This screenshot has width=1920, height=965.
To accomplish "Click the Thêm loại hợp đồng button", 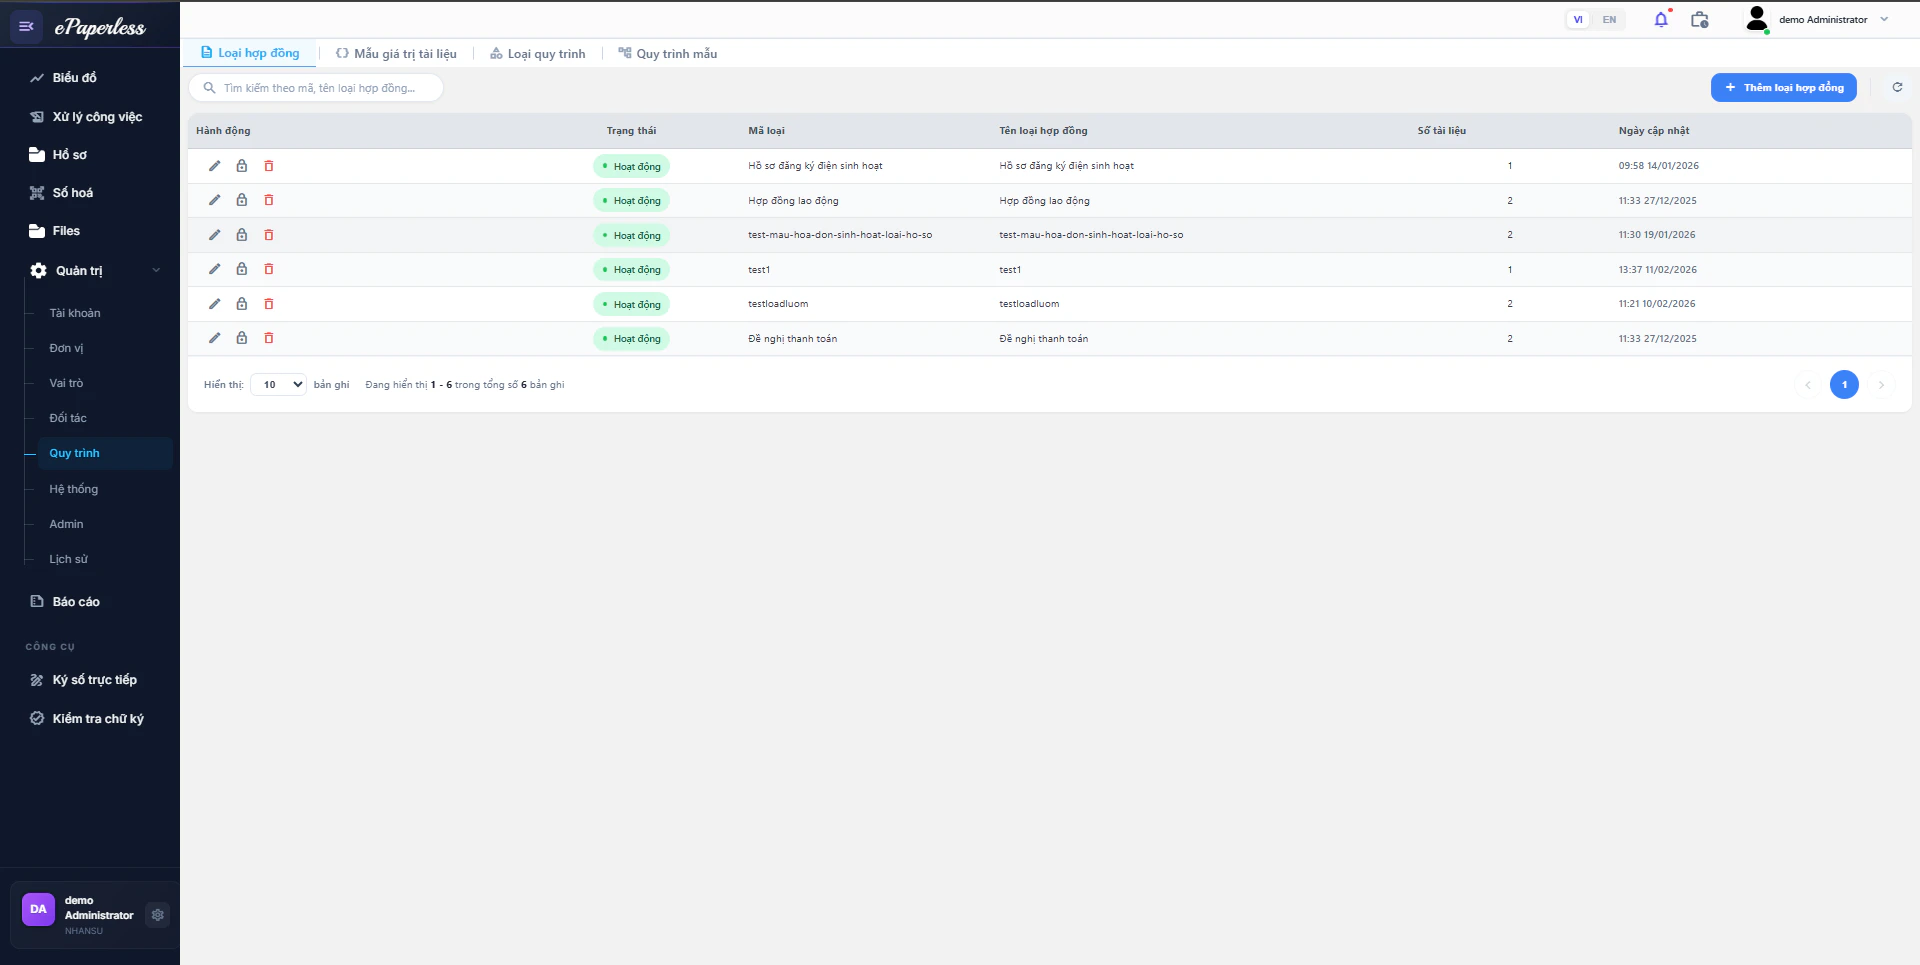I will tap(1783, 87).
